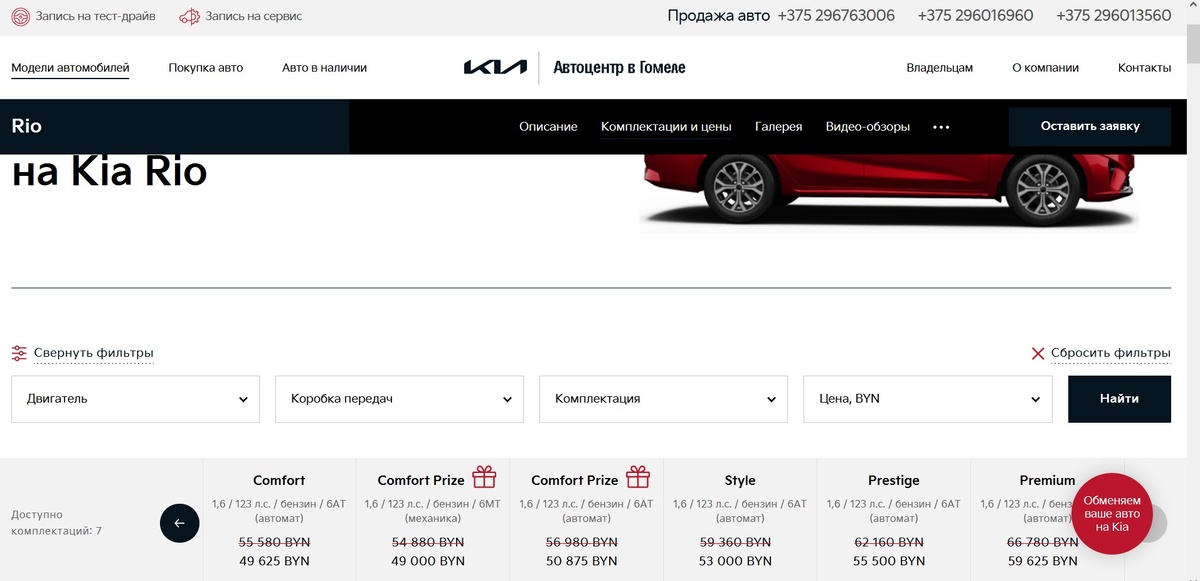Click the test-drive steering wheel icon
1200x581 pixels.
coord(20,16)
